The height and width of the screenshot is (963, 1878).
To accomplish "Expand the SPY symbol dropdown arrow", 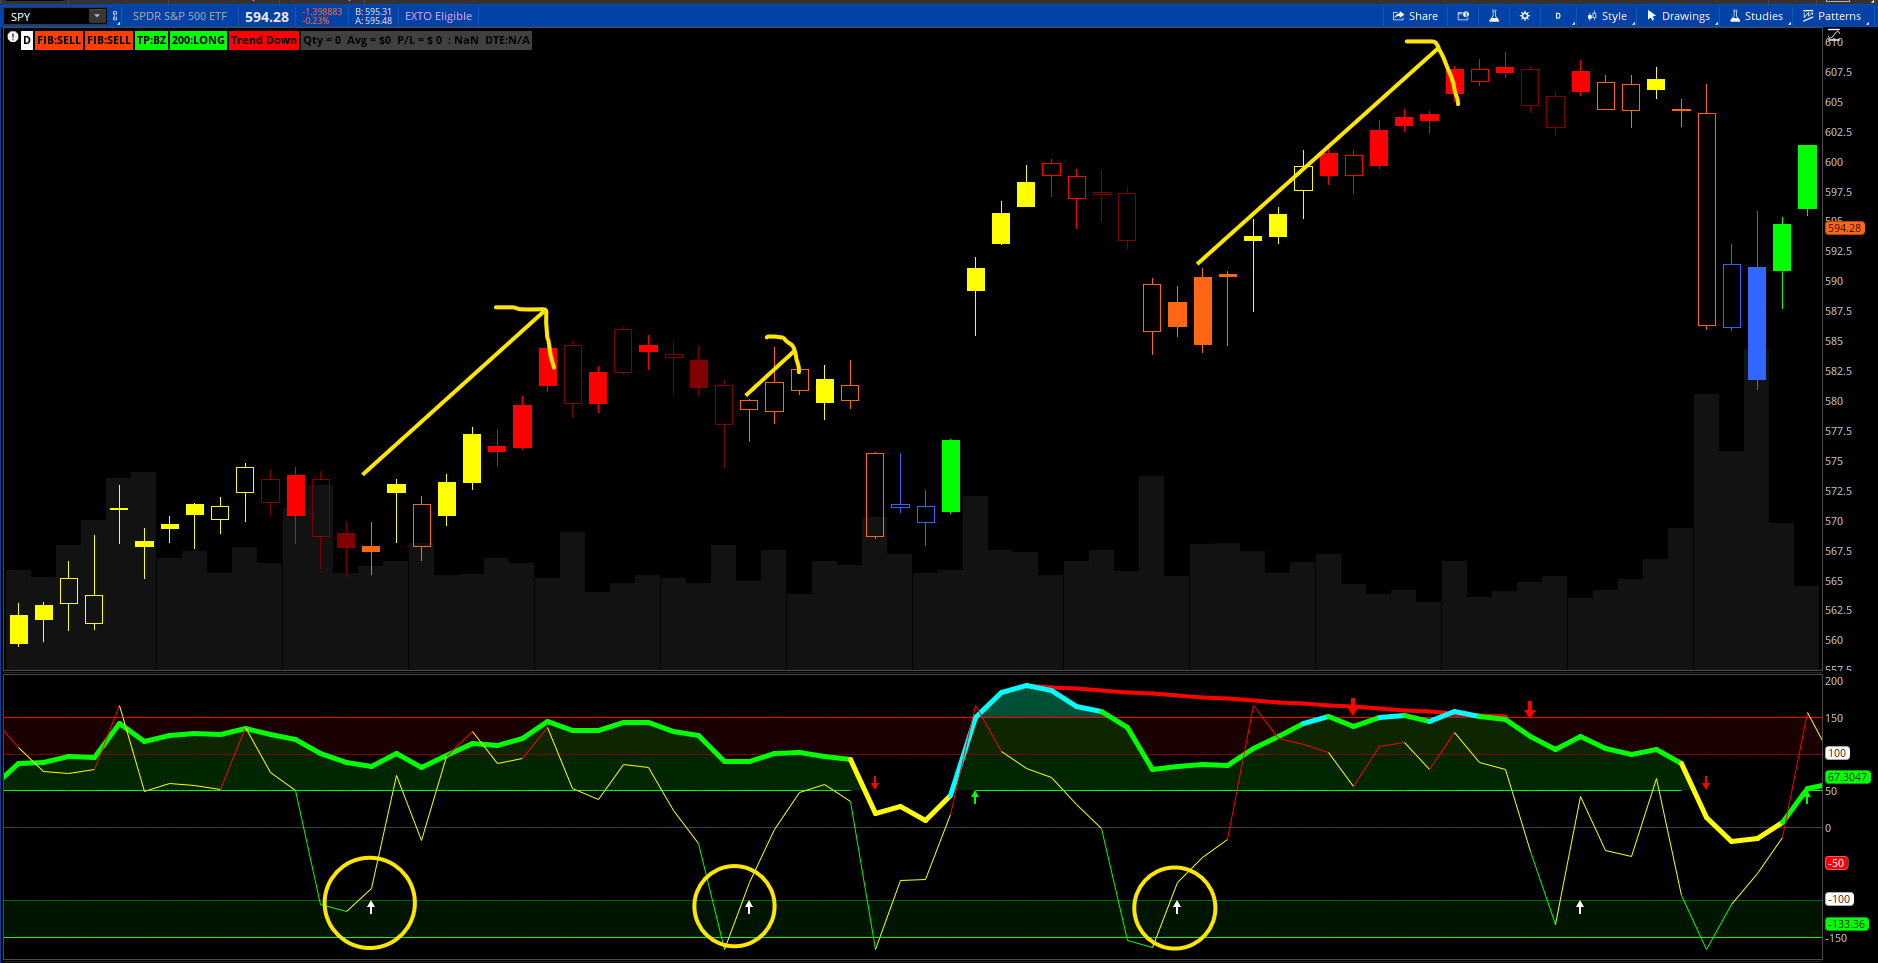I will [97, 16].
